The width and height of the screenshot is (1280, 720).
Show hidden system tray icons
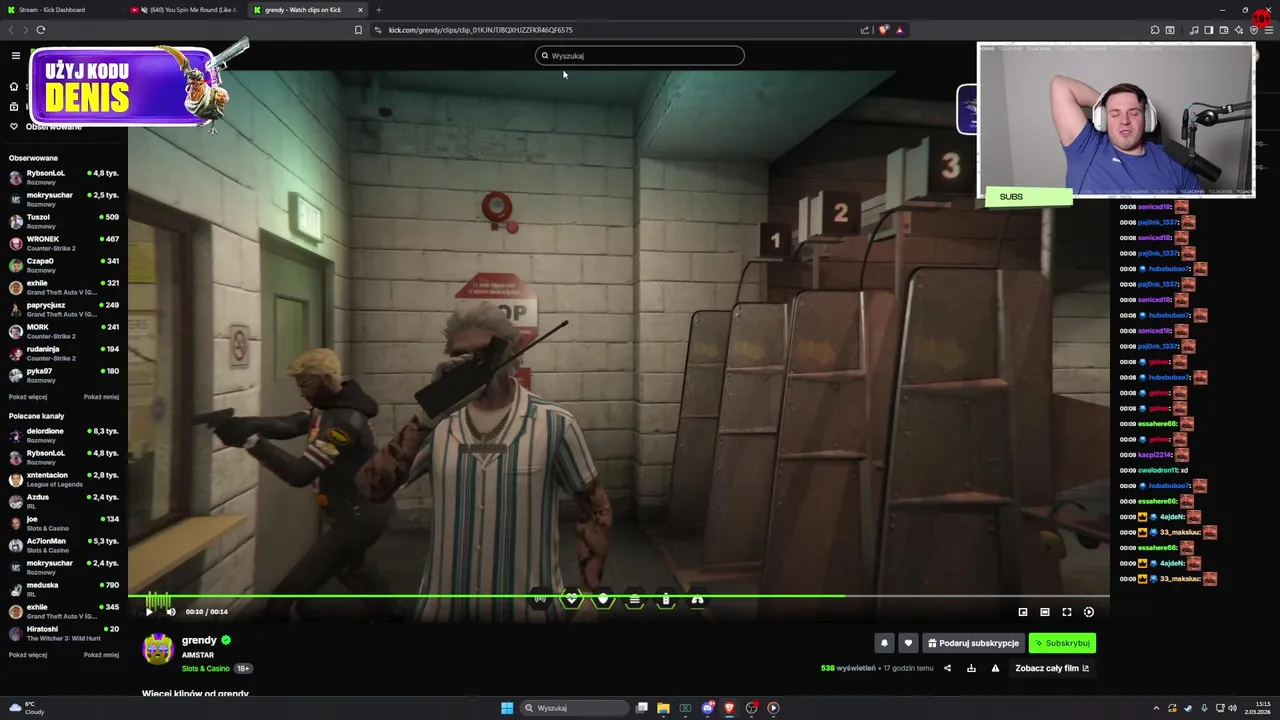1156,708
